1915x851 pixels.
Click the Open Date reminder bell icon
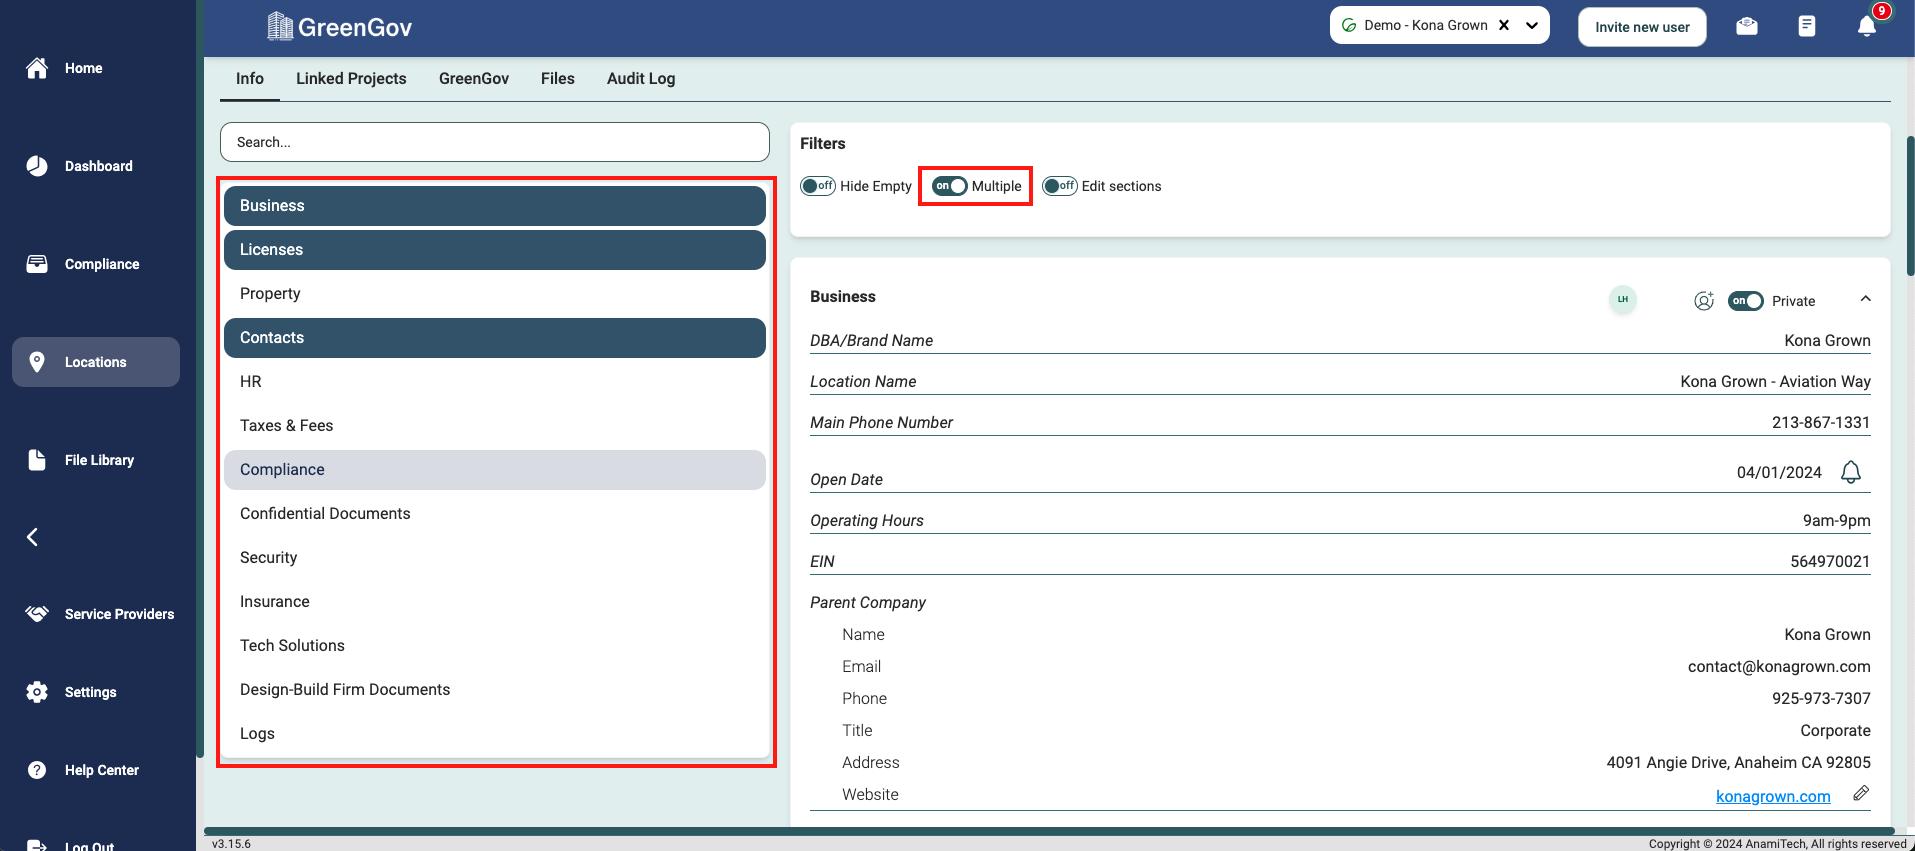[x=1851, y=472]
